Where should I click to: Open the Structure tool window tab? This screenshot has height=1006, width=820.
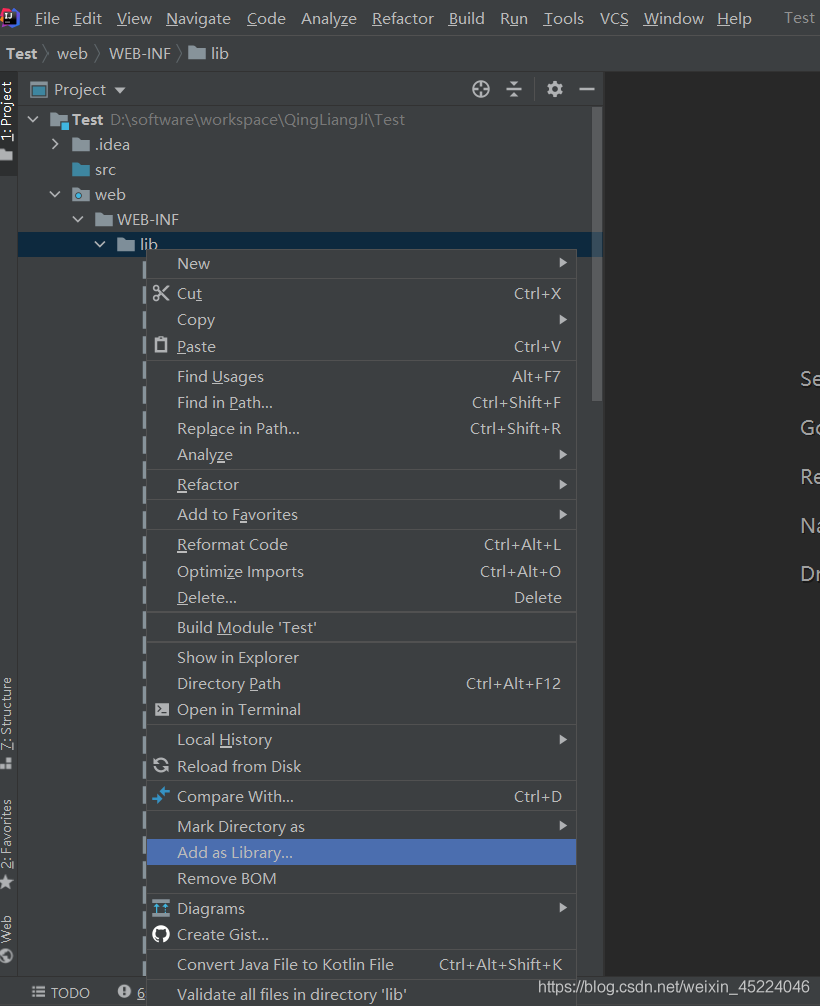pos(7,713)
